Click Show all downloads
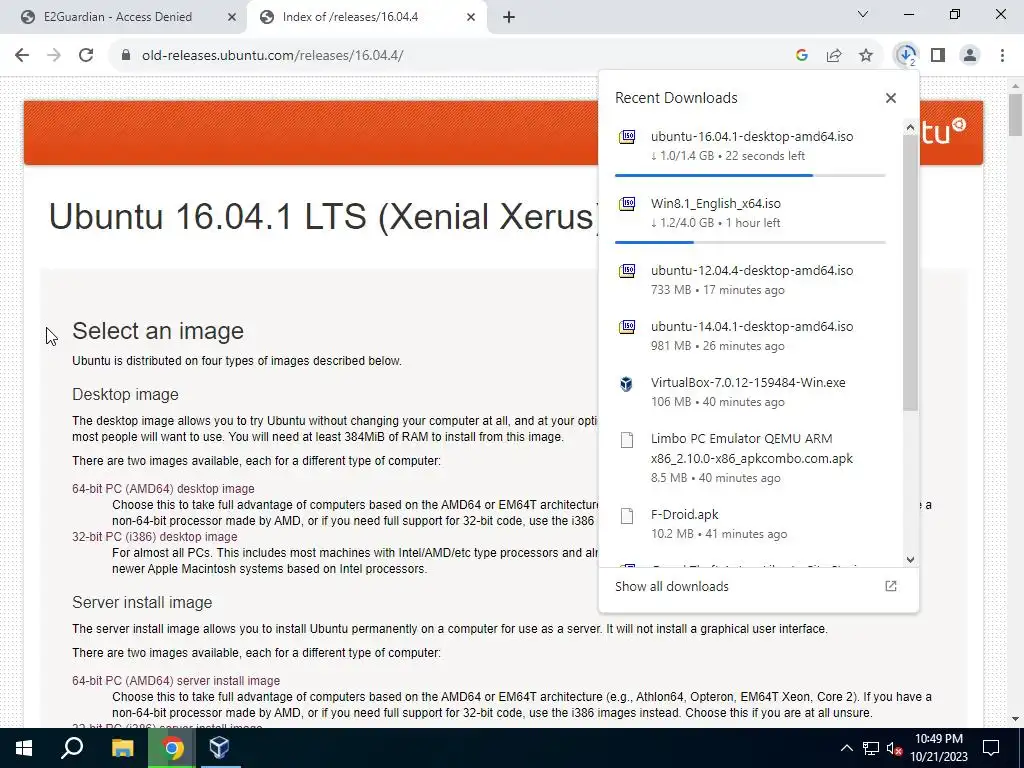 point(672,586)
